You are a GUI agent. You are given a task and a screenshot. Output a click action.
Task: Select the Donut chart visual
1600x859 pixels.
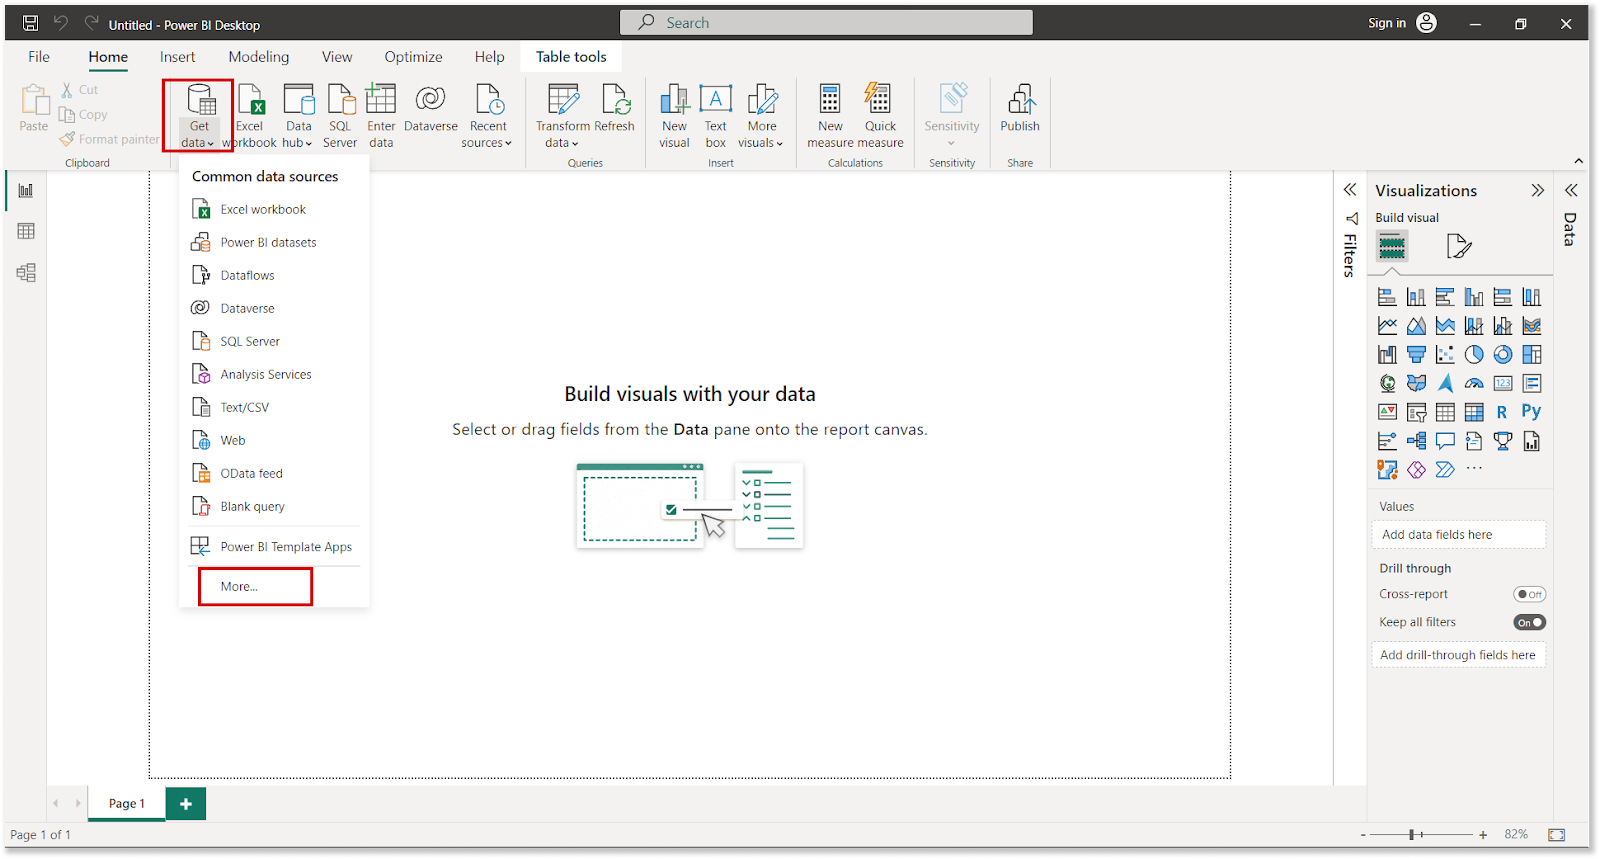(x=1503, y=354)
